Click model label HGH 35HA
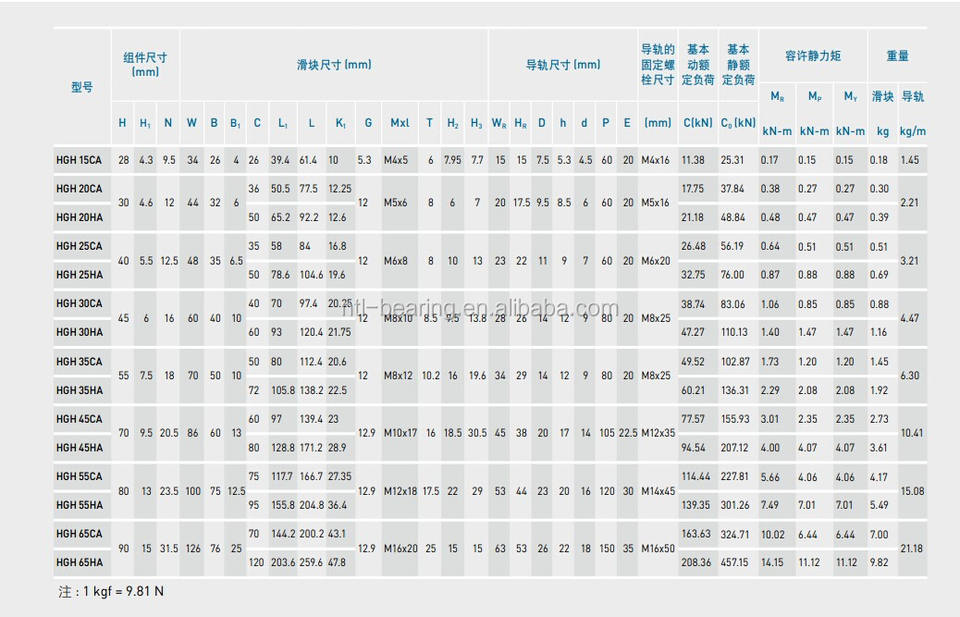The image size is (960, 617). (x=80, y=391)
